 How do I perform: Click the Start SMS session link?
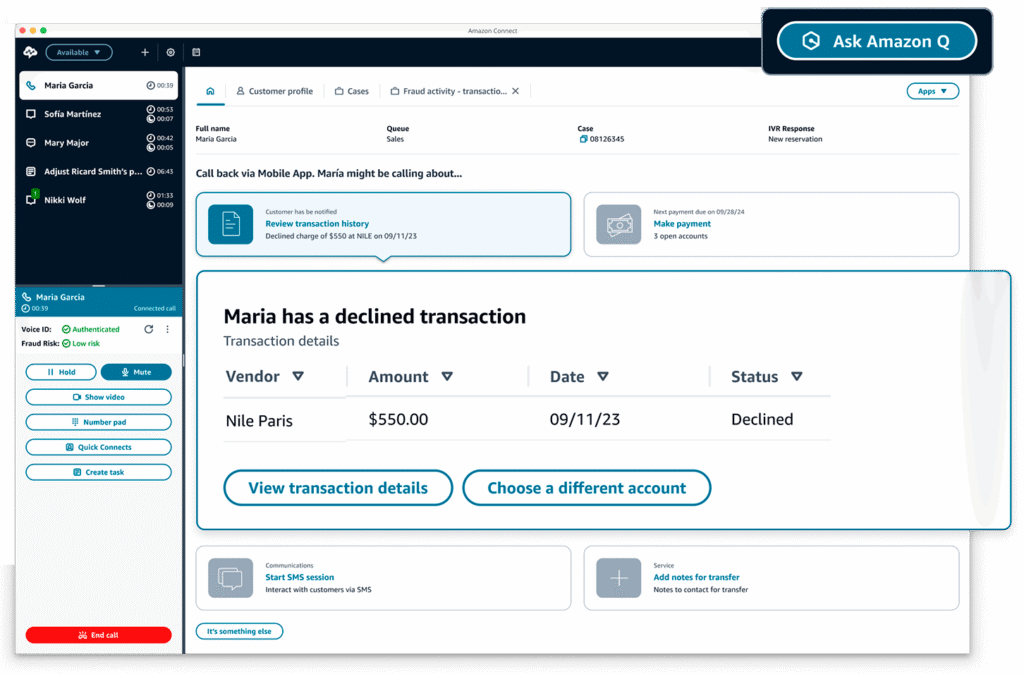click(x=299, y=577)
